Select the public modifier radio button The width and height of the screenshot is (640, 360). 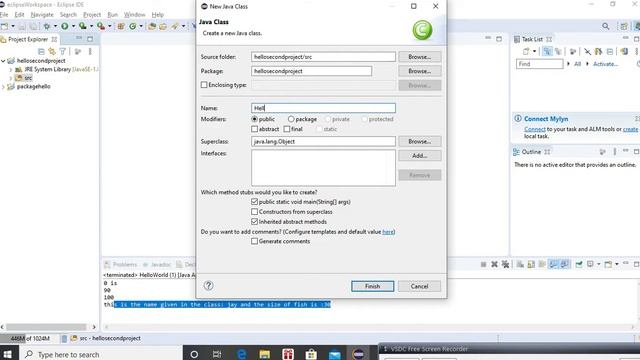tap(255, 119)
